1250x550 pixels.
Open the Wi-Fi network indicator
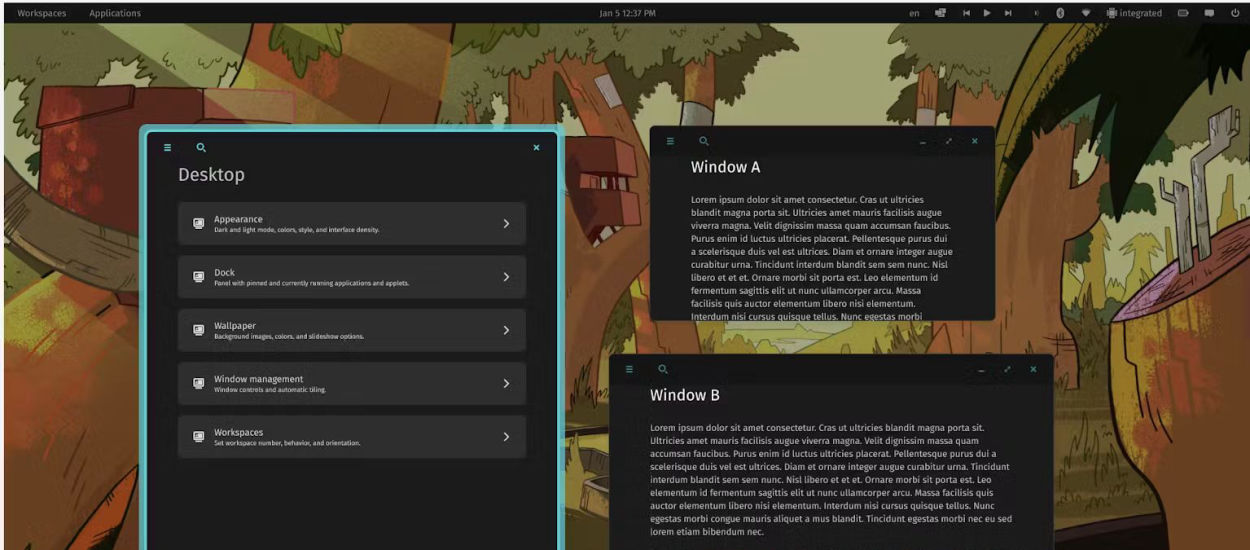[1085, 13]
